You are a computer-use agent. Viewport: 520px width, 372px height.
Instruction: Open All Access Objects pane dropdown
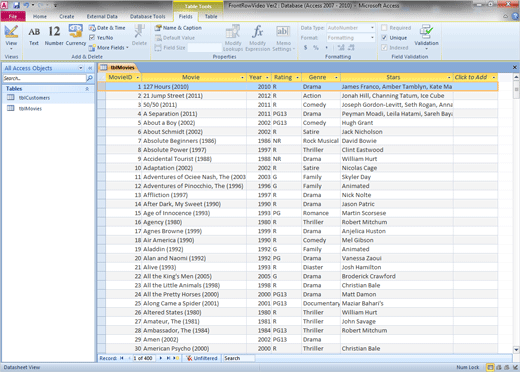[81, 68]
